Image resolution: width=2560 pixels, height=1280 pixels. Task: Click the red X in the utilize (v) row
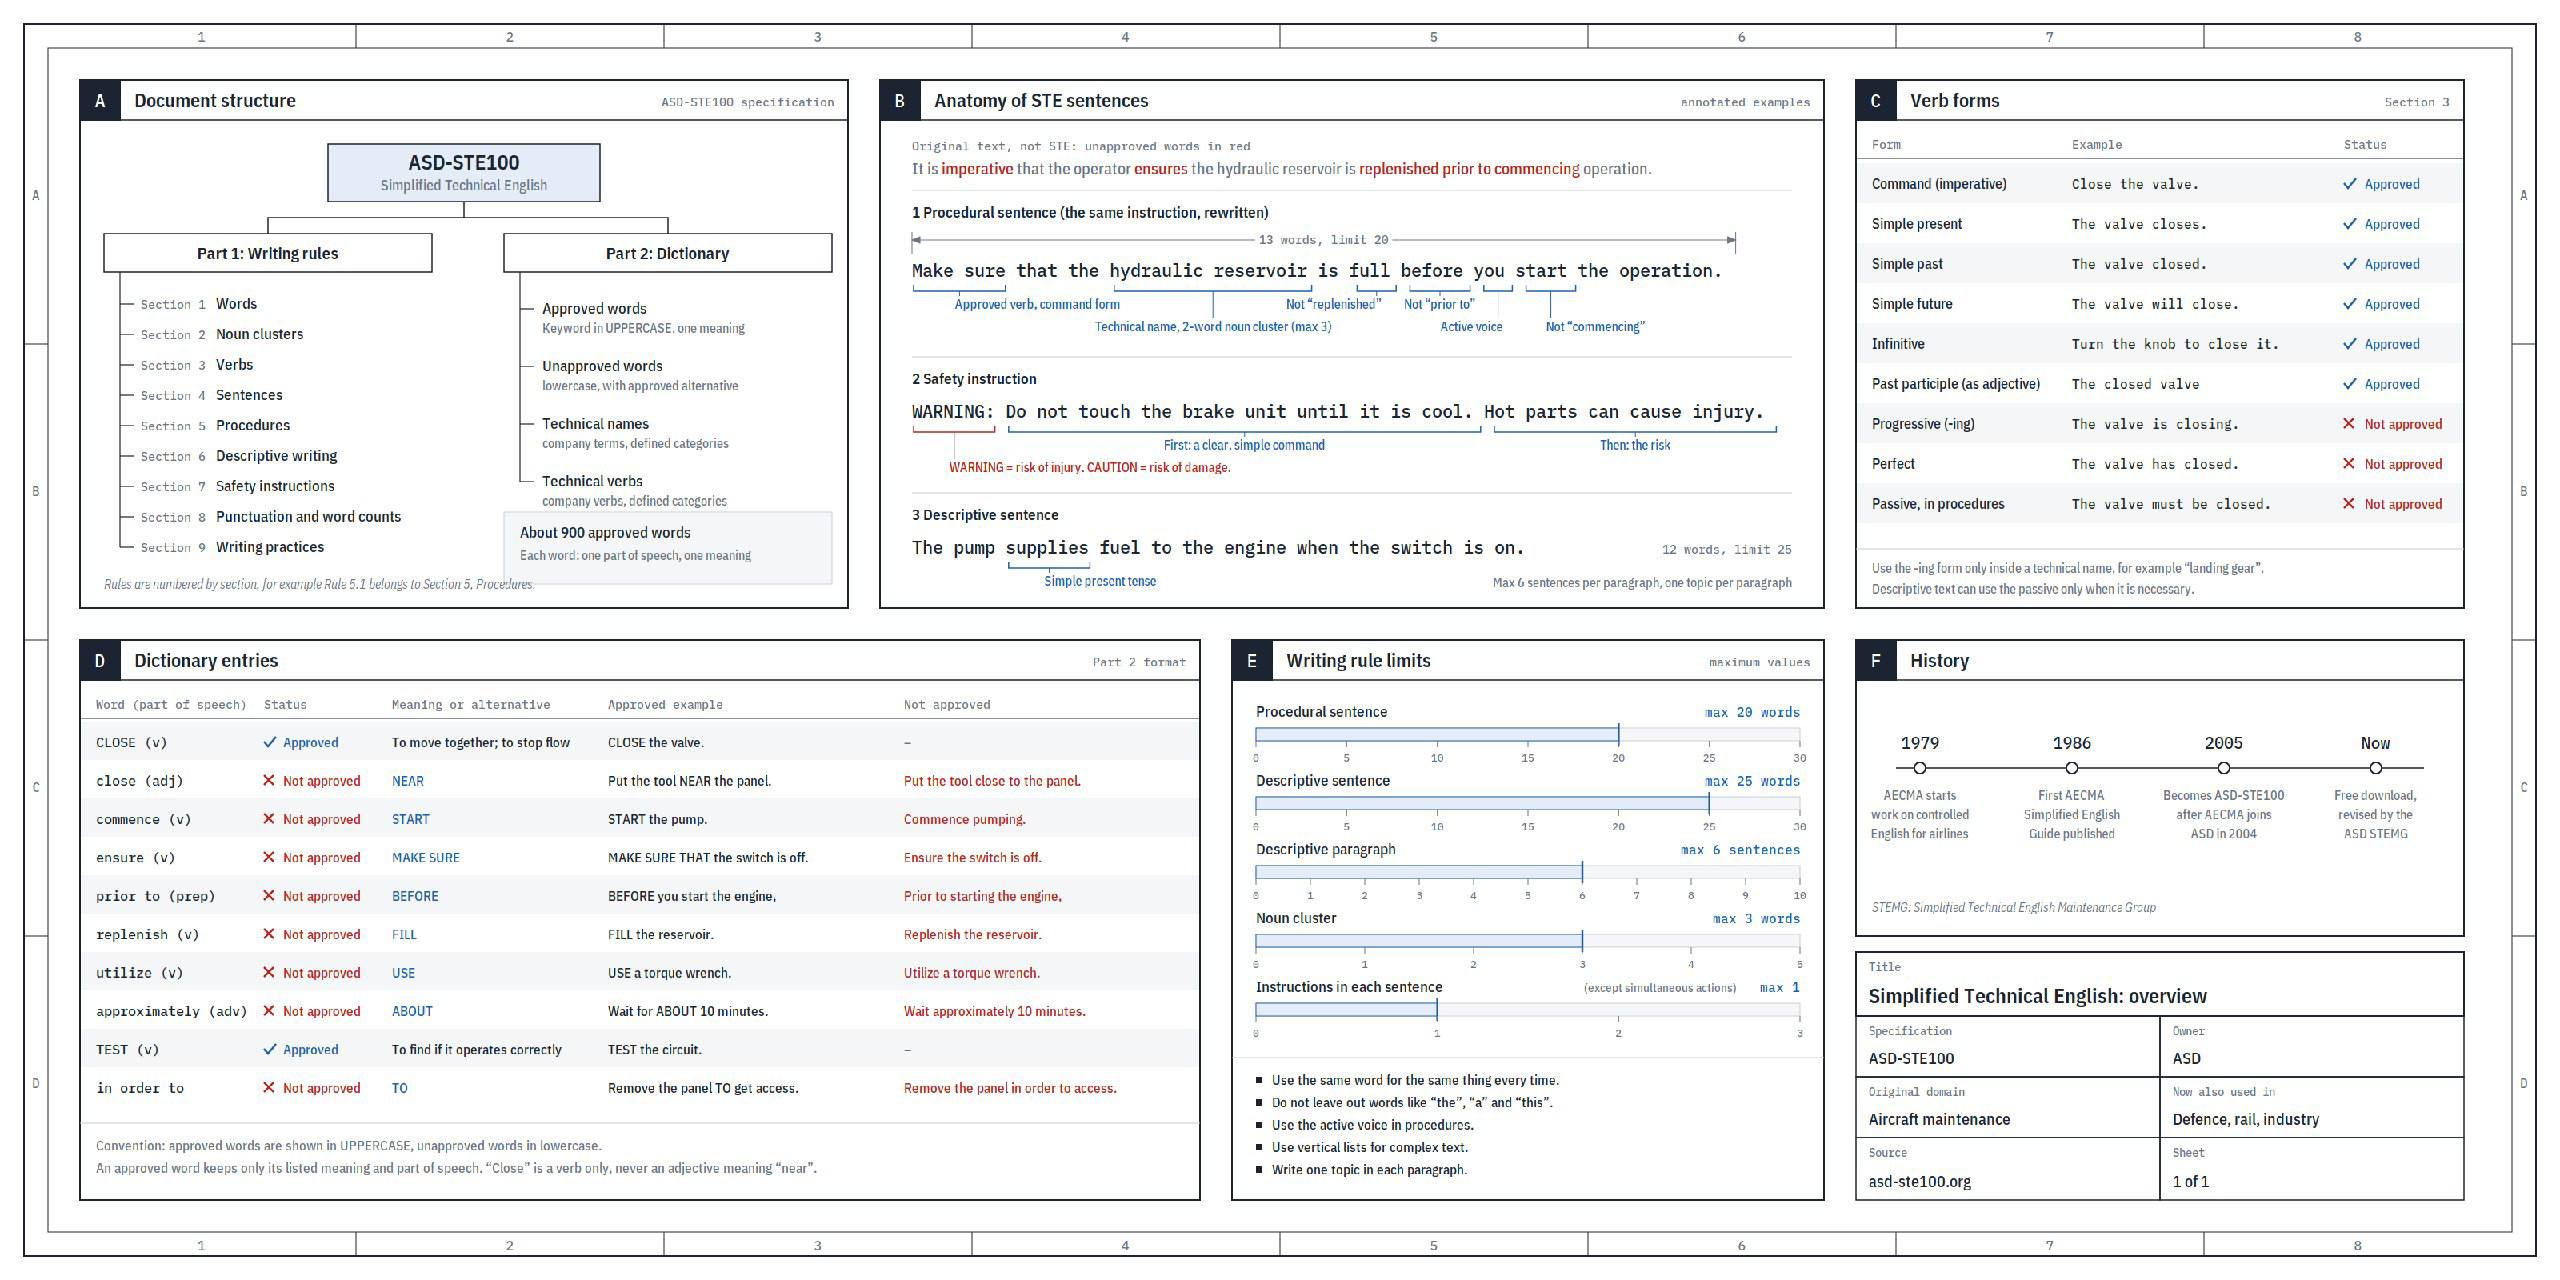(x=269, y=973)
